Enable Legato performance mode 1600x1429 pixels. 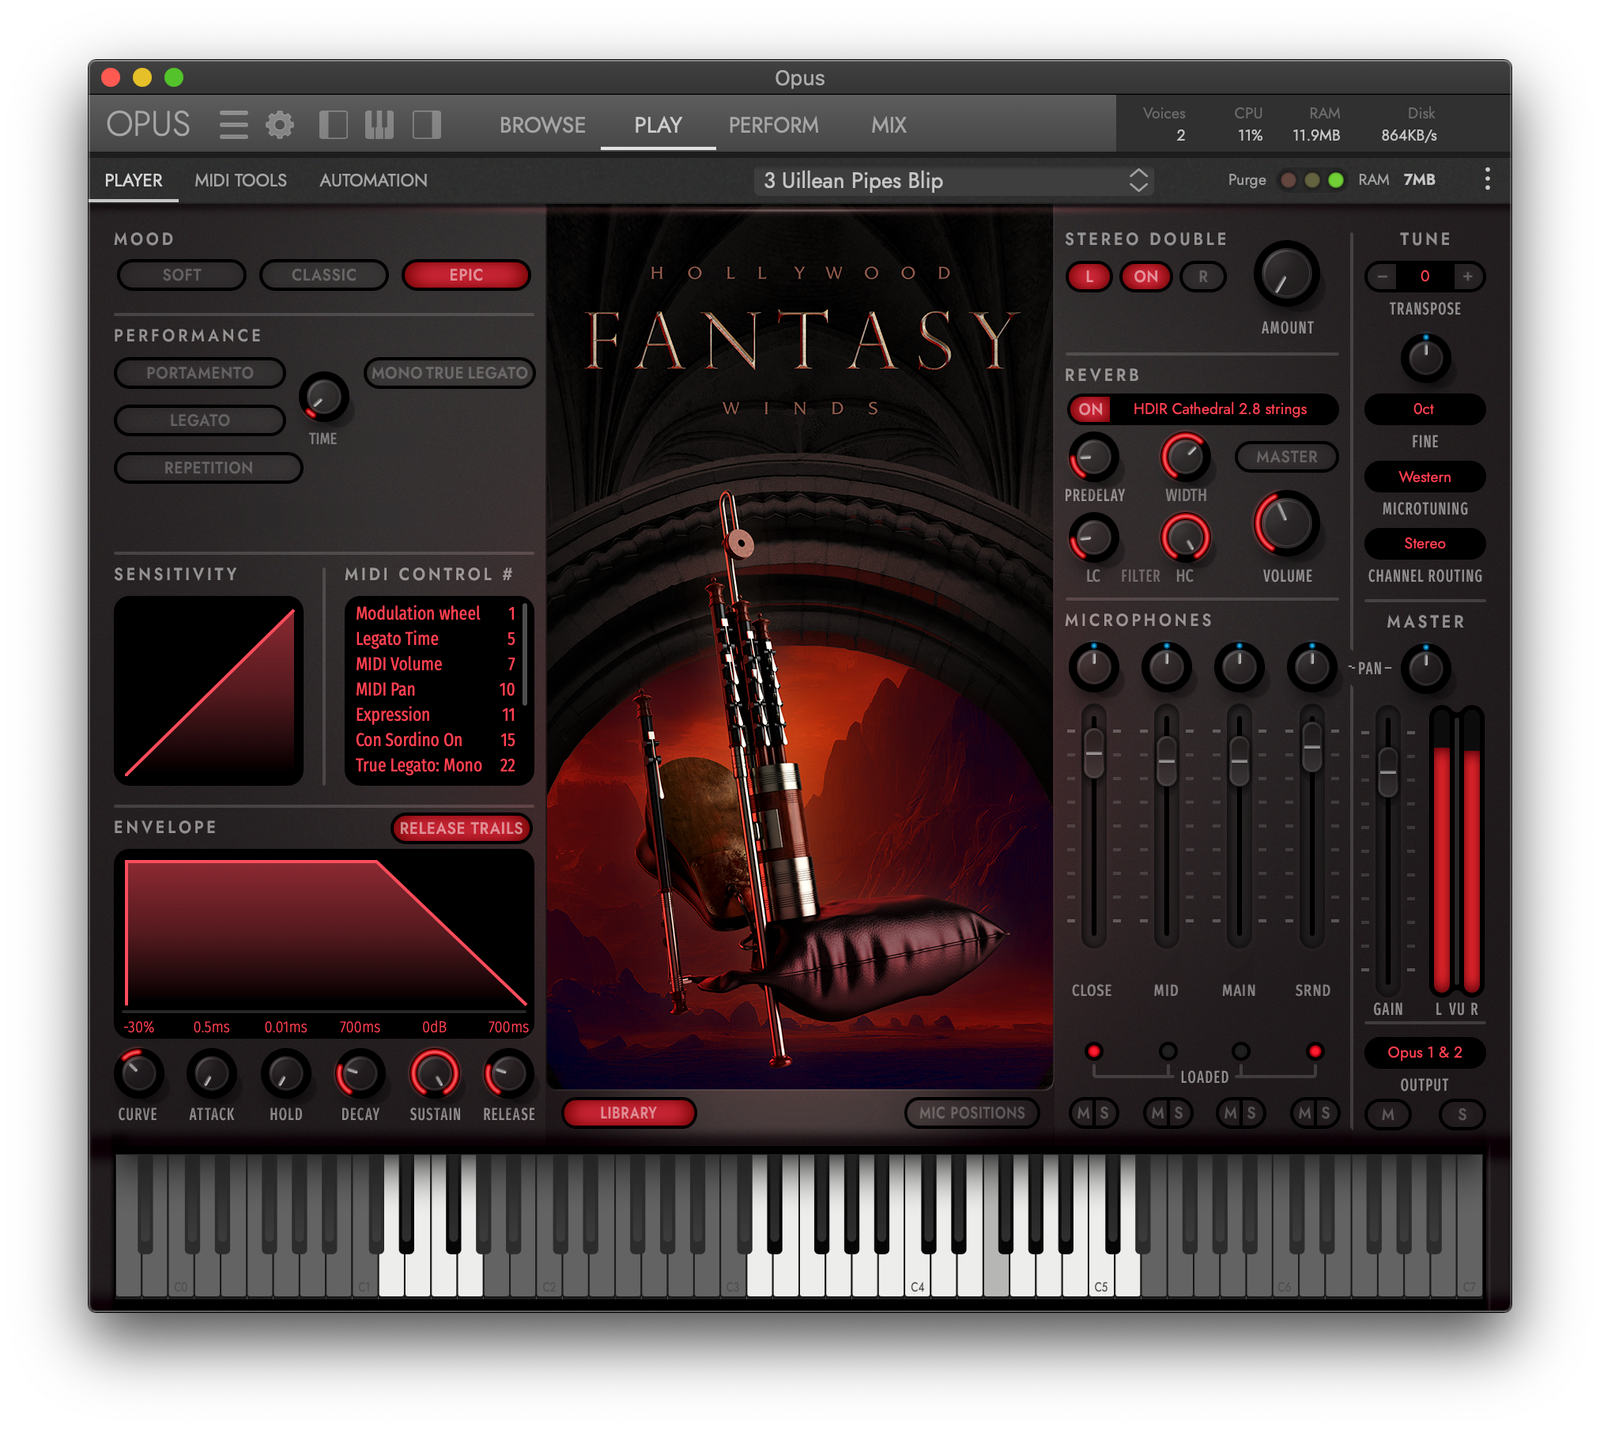coord(200,420)
